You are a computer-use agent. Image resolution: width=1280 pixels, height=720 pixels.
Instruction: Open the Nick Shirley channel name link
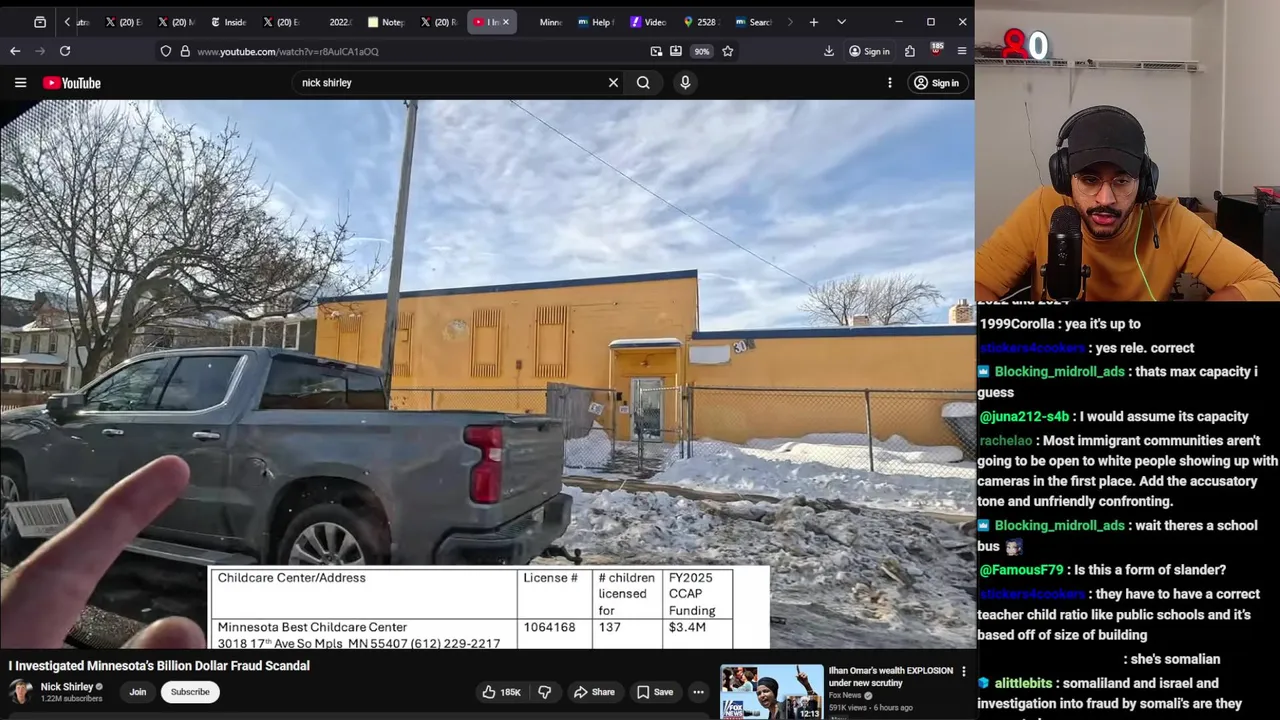point(66,687)
